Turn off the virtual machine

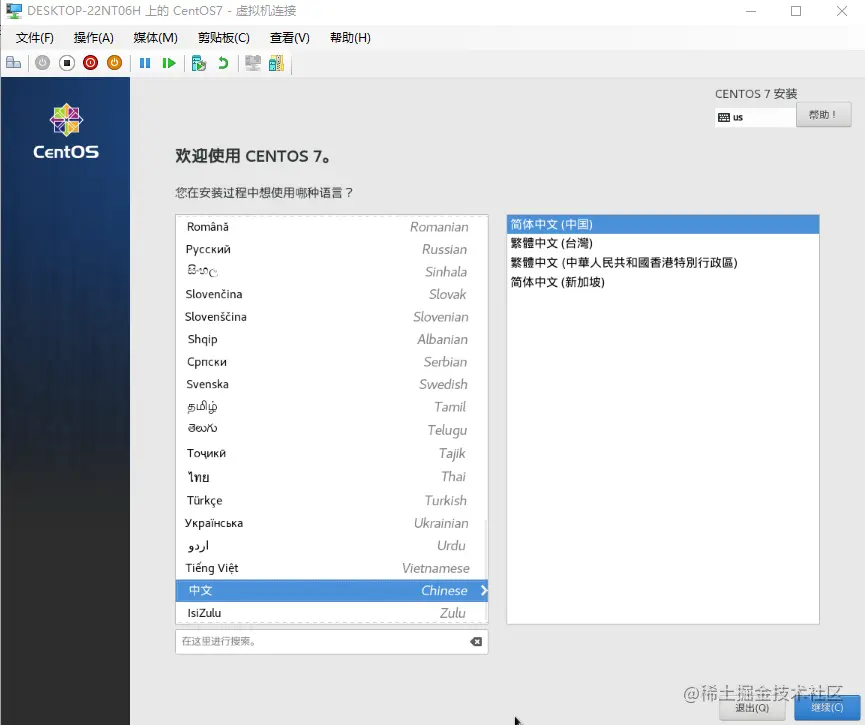coord(66,62)
